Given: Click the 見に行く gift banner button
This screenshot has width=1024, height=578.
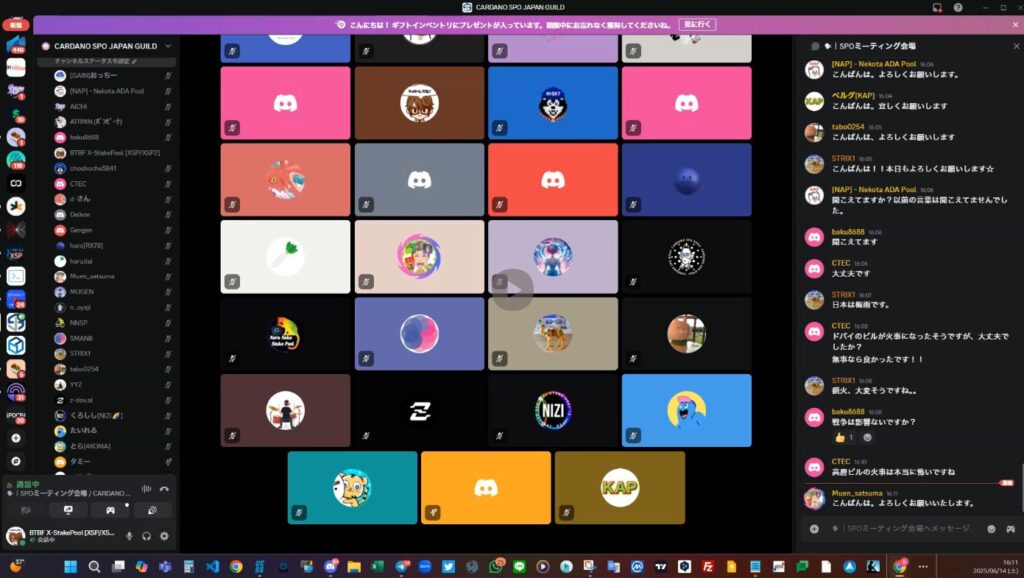Looking at the screenshot, I should click(x=697, y=25).
